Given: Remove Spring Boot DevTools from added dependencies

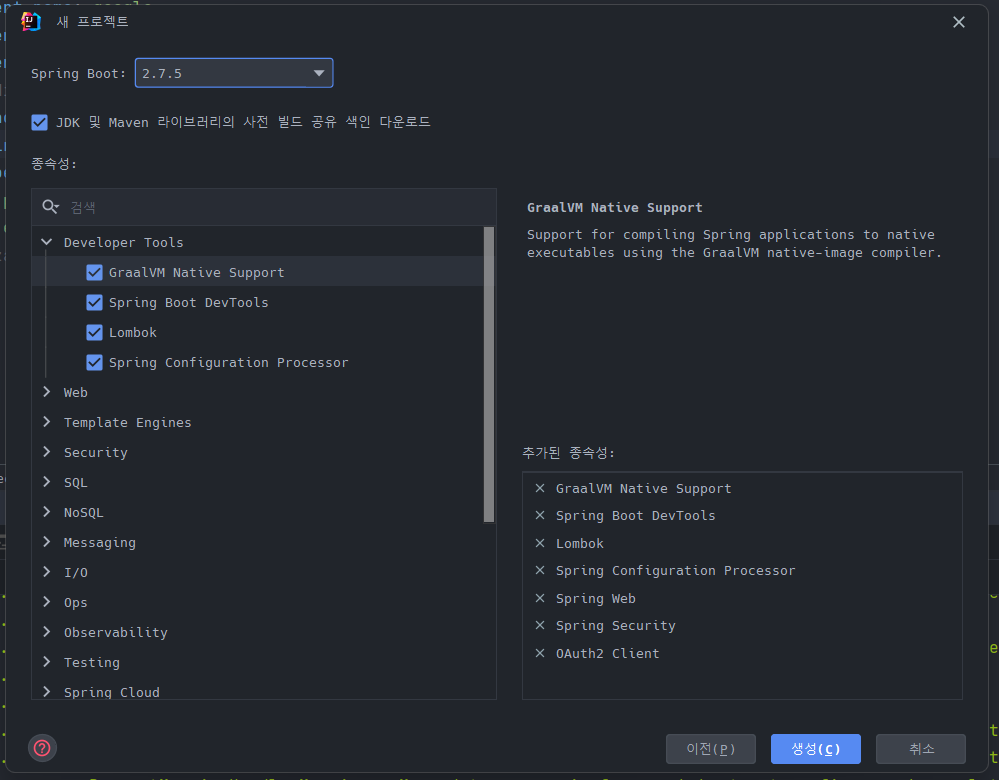Looking at the screenshot, I should tap(540, 515).
